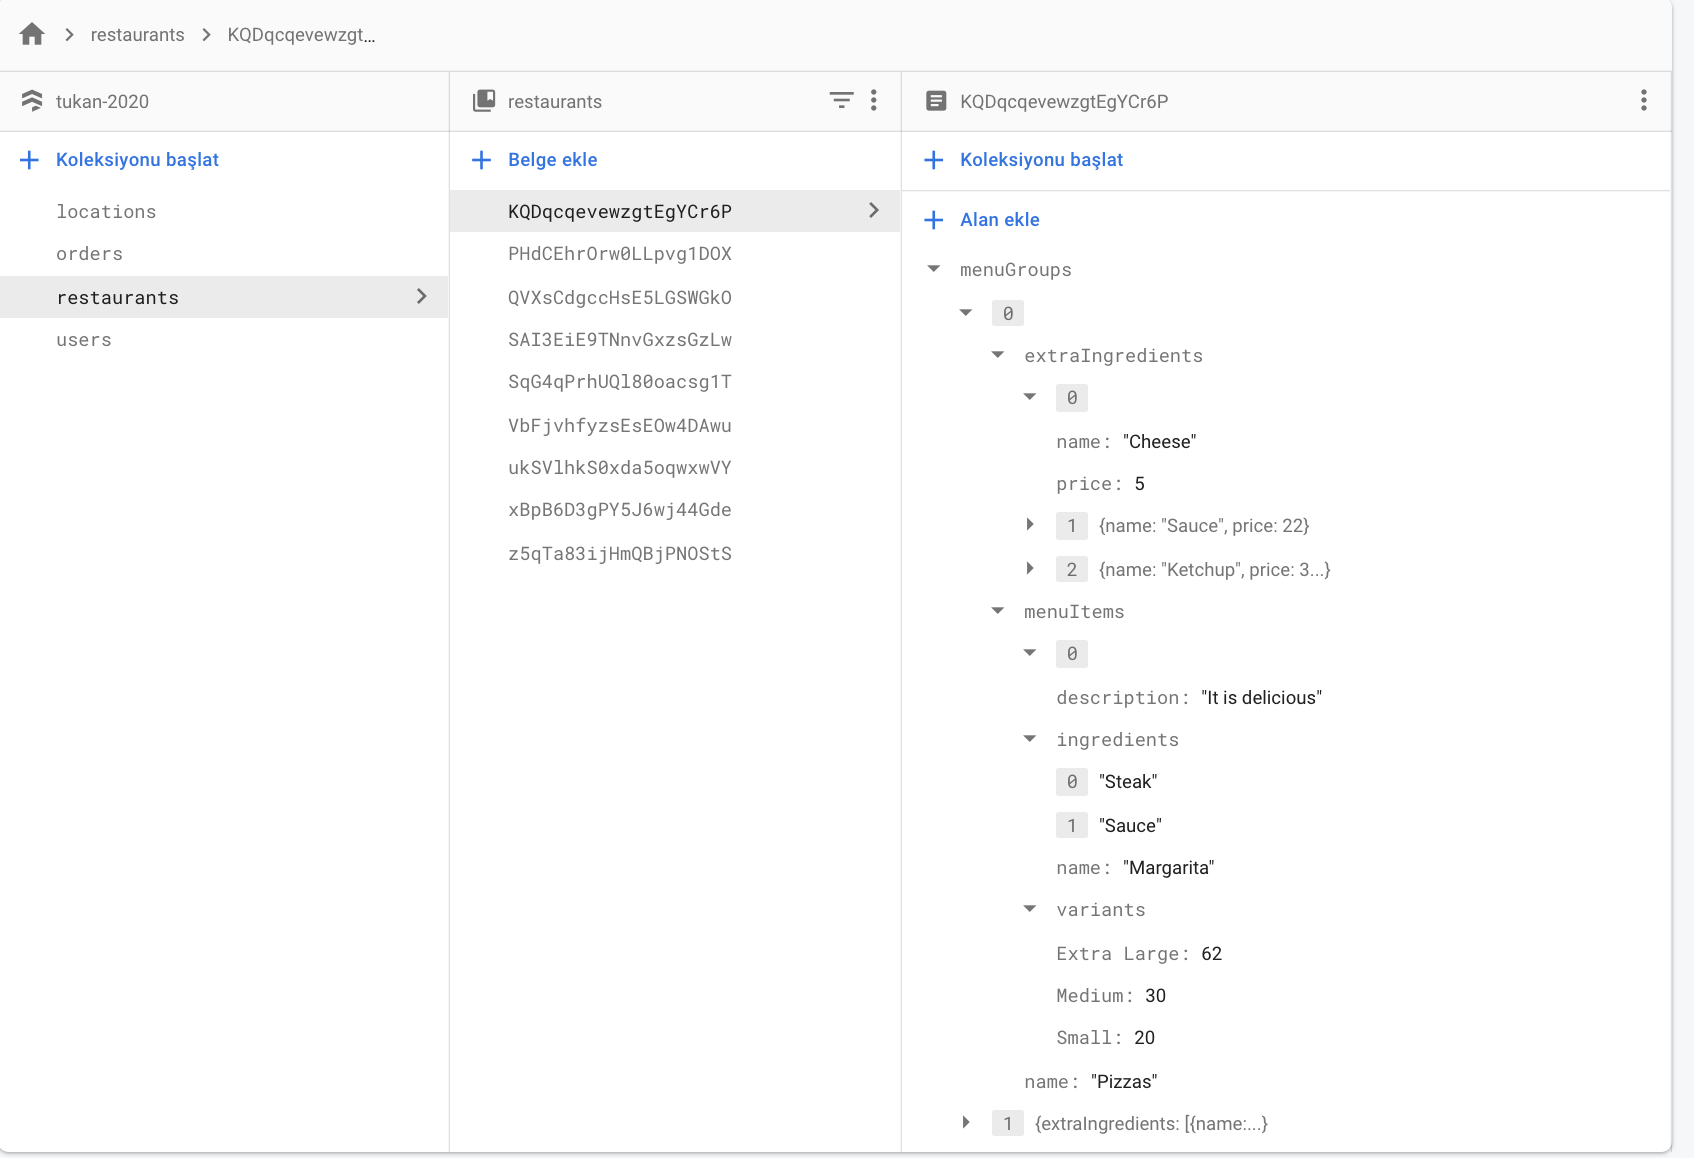Screen dimensions: 1694x1158
Task: Open document KQDqcqevewzgtEgYCr6P three-dot menu
Action: pyautogui.click(x=1644, y=100)
